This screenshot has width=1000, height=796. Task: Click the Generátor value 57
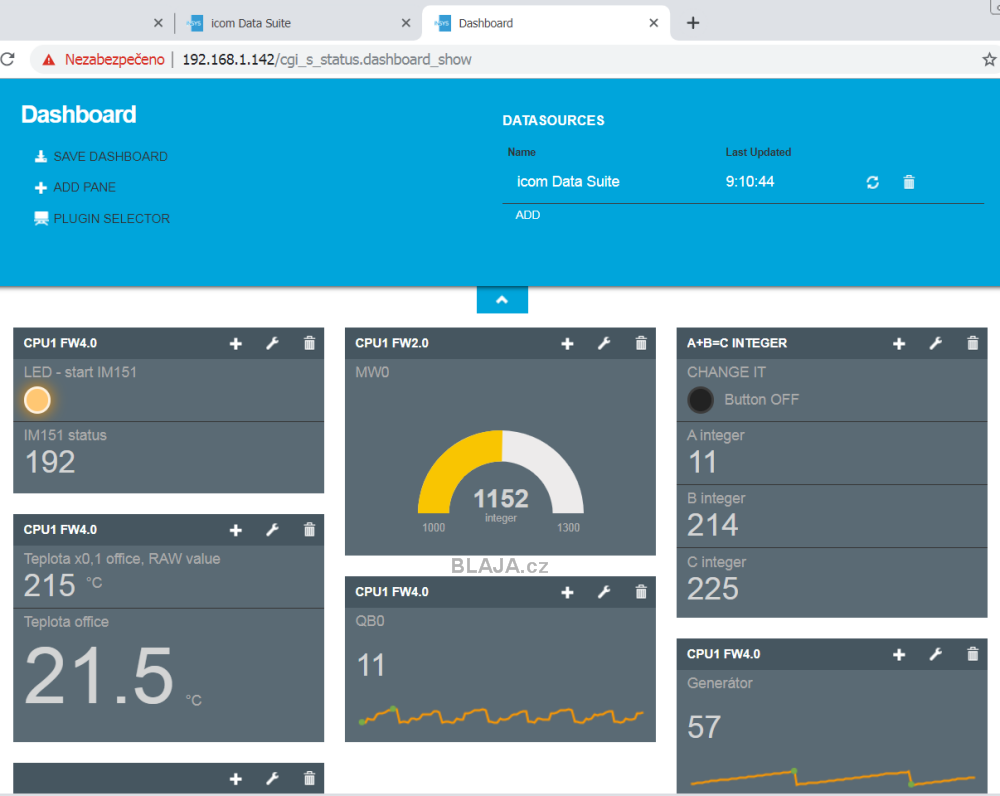point(704,727)
